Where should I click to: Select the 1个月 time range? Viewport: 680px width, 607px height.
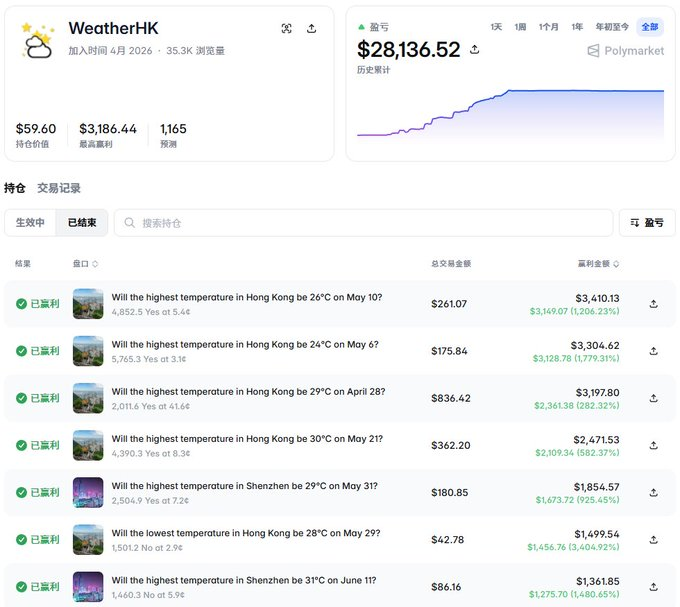tap(549, 27)
